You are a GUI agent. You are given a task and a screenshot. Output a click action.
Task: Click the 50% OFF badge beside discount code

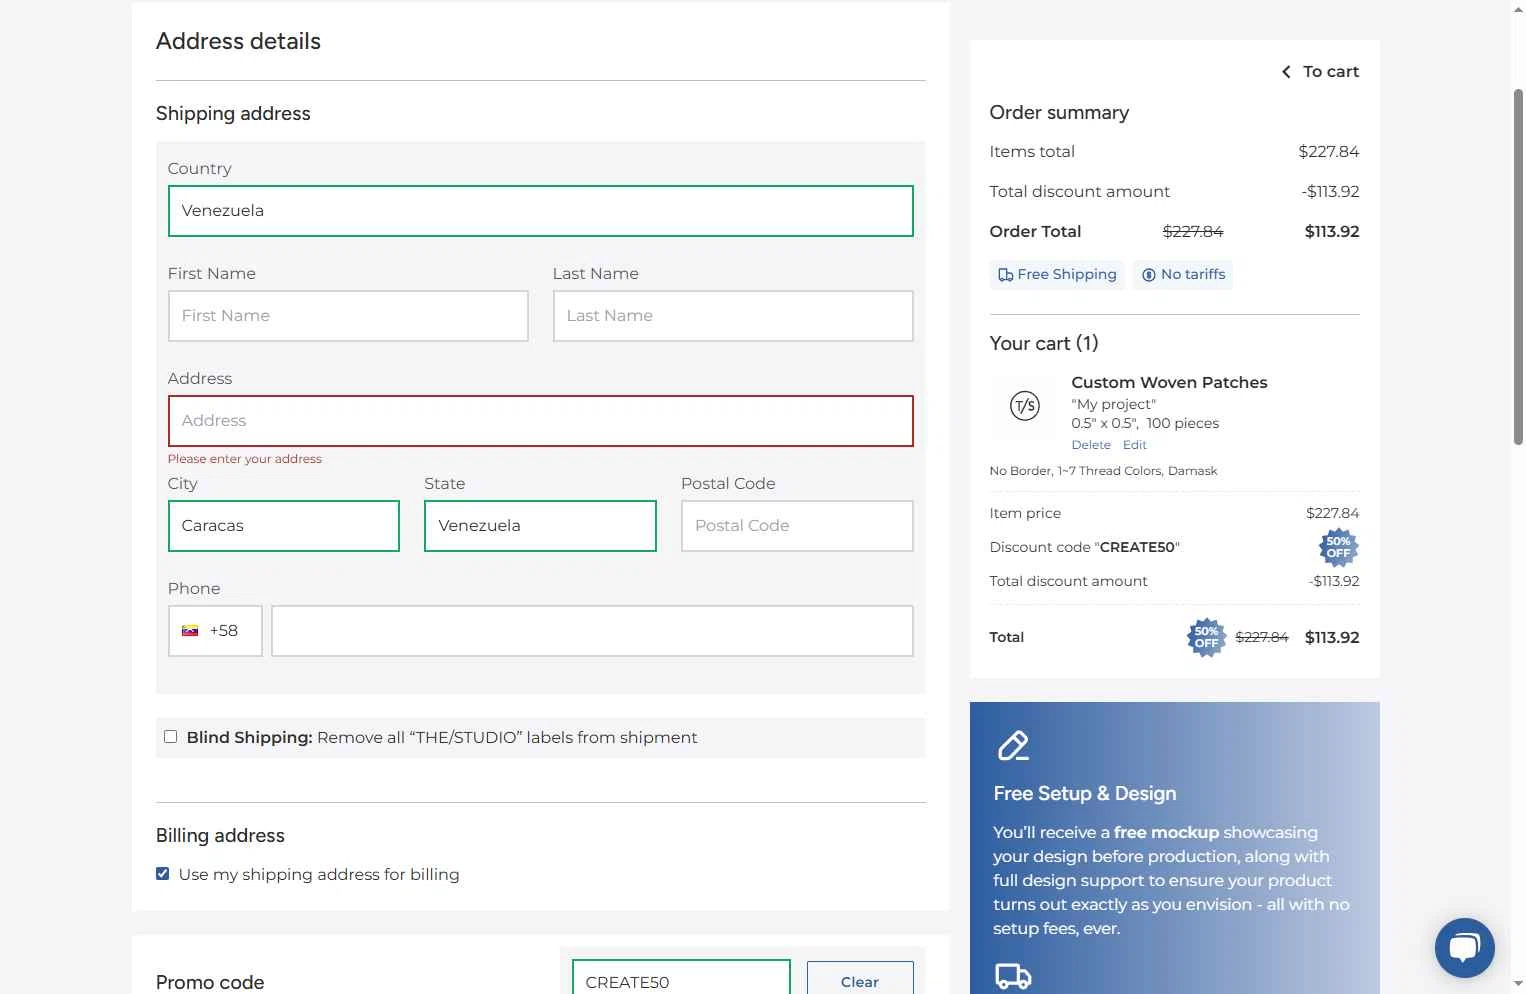pyautogui.click(x=1338, y=547)
